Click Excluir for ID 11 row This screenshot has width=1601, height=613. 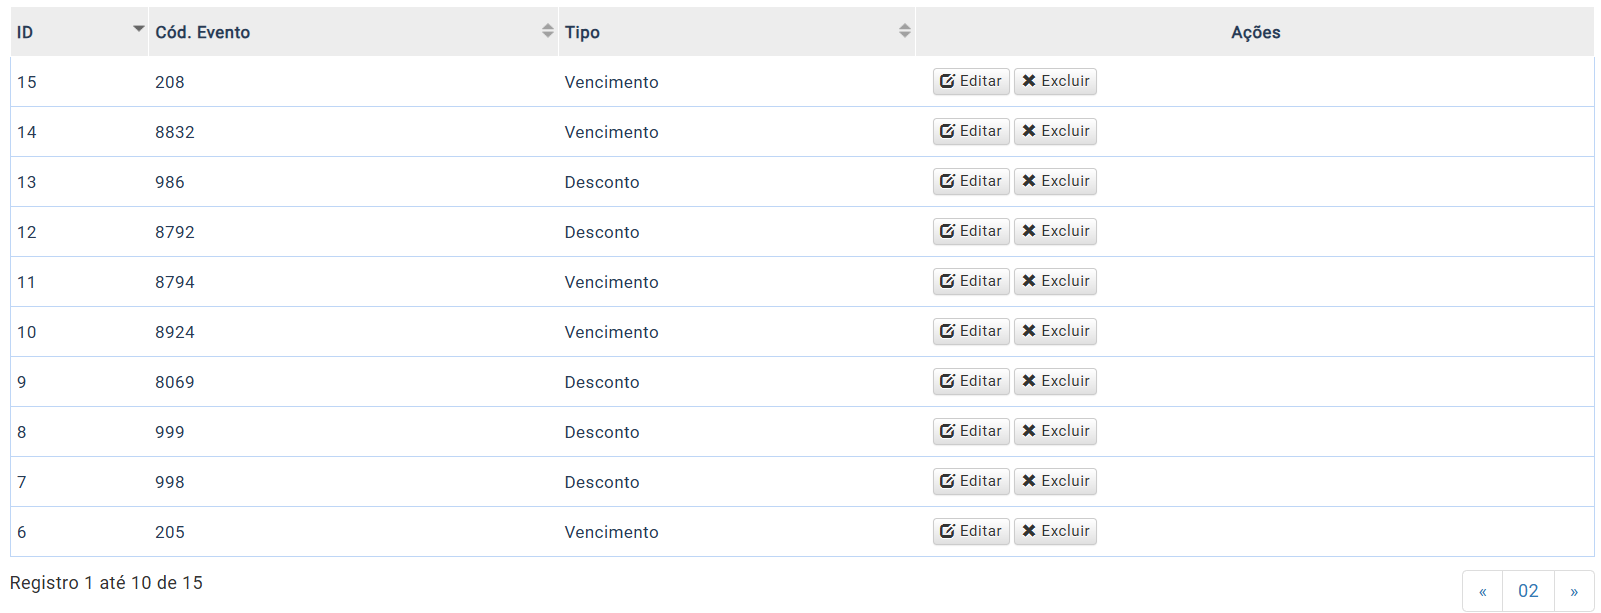click(x=1055, y=281)
